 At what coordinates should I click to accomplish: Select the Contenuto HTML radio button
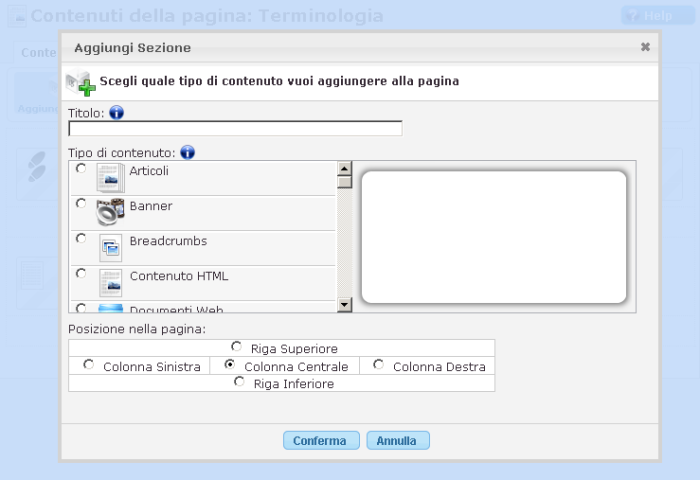[x=81, y=272]
